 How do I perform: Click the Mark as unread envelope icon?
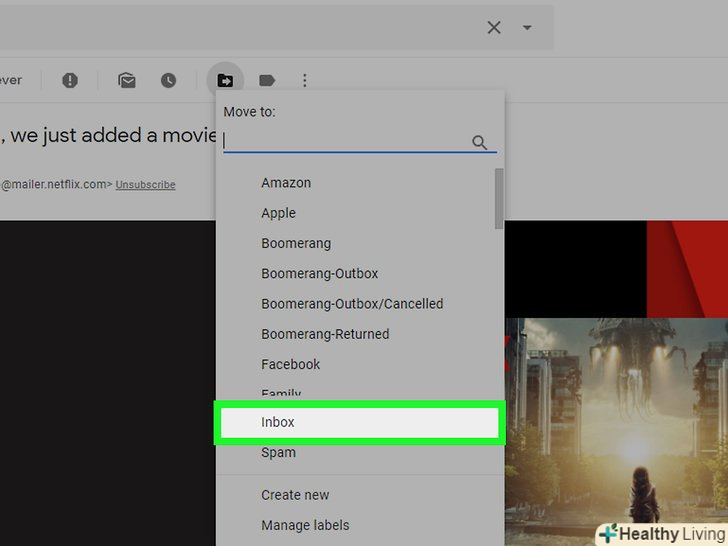point(127,81)
